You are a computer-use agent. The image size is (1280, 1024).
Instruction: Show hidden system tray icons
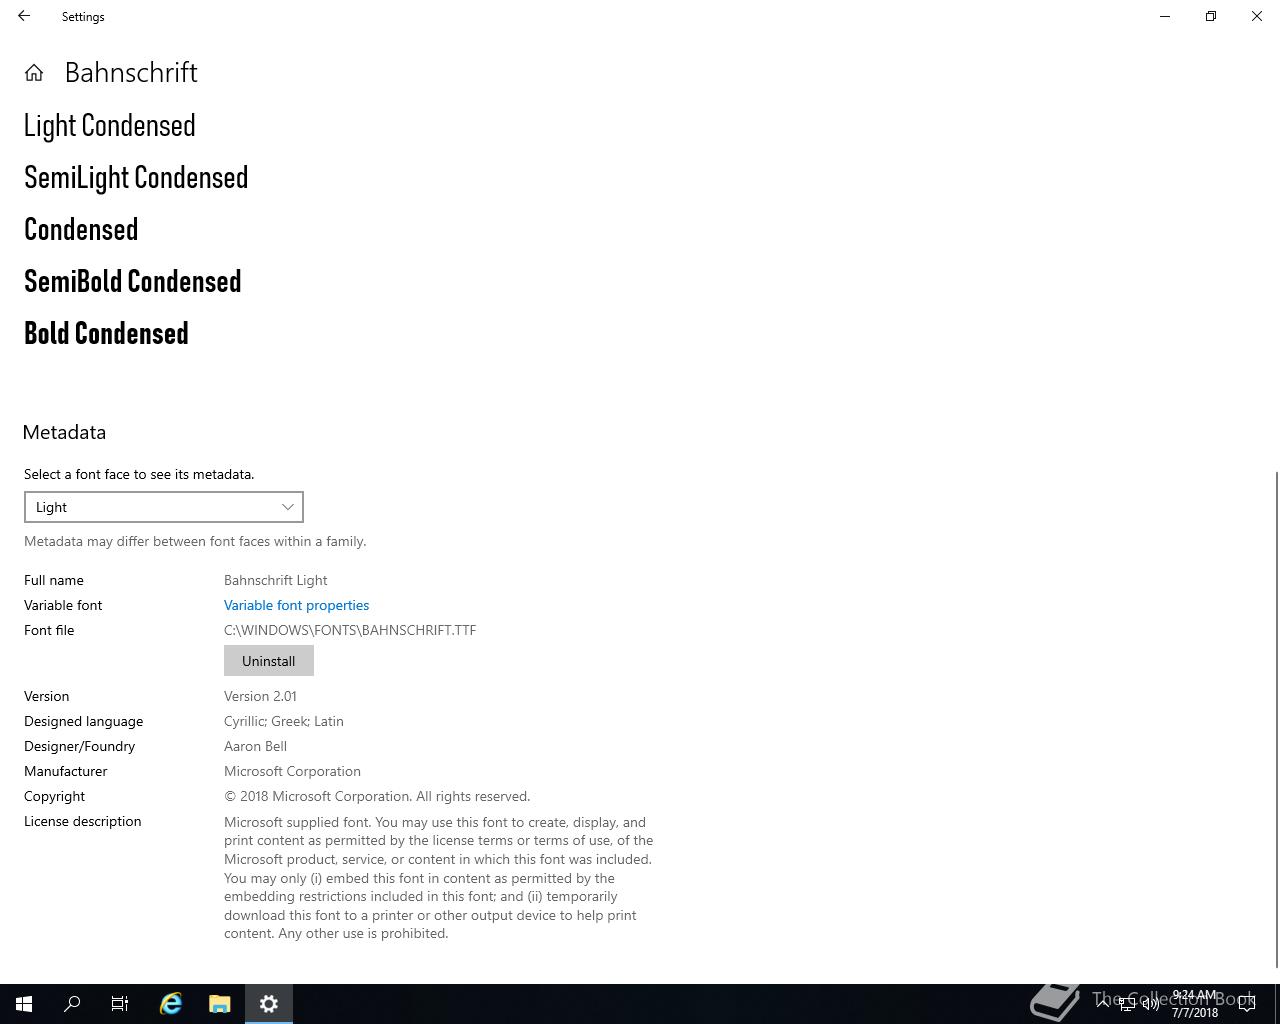click(1103, 1004)
